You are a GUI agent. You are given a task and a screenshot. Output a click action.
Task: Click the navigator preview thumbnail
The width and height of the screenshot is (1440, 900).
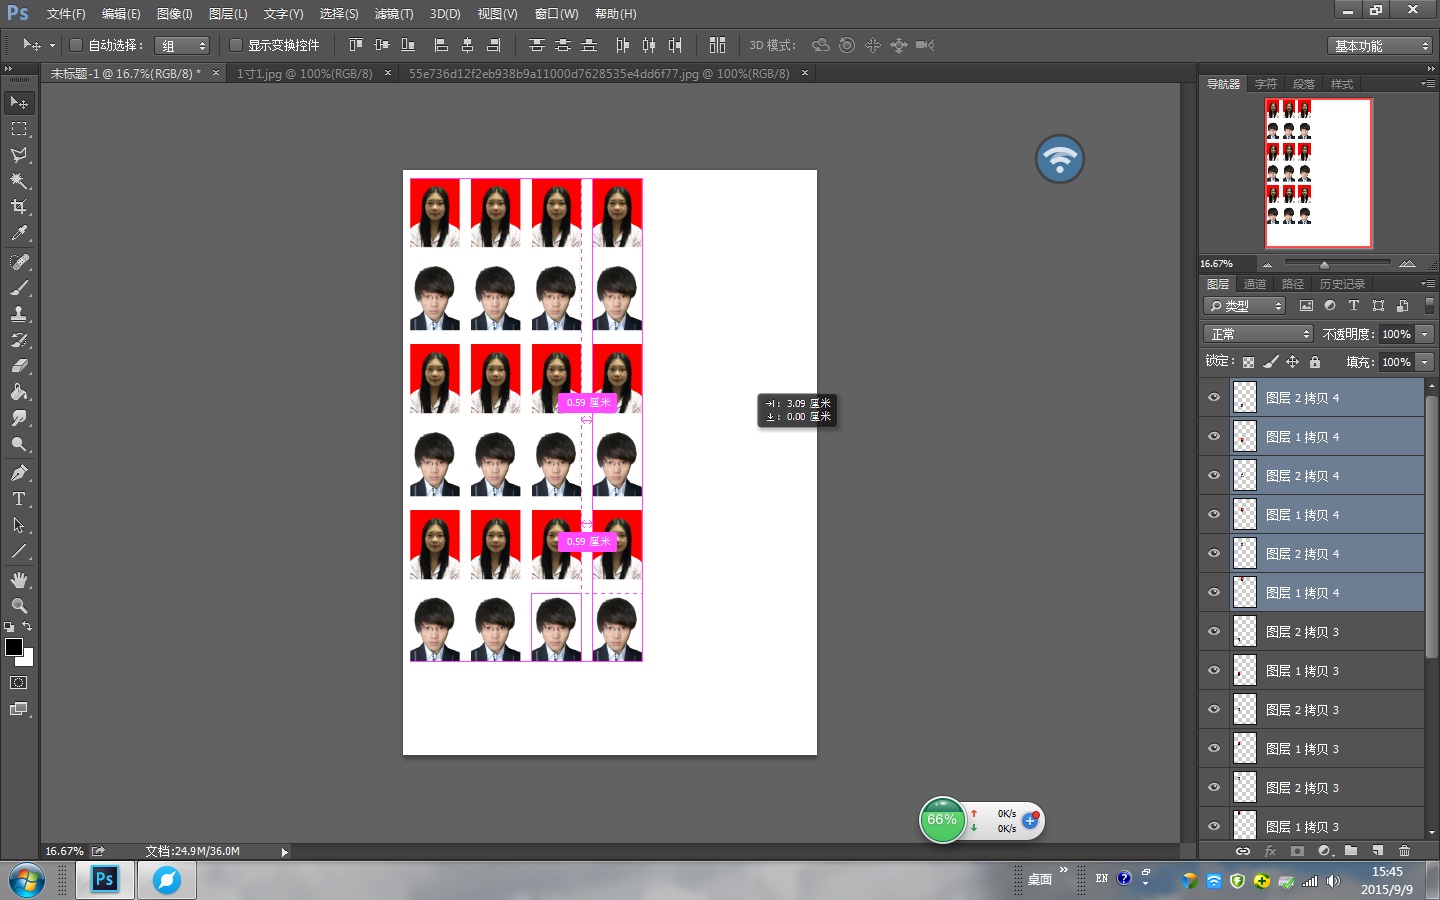pos(1318,172)
